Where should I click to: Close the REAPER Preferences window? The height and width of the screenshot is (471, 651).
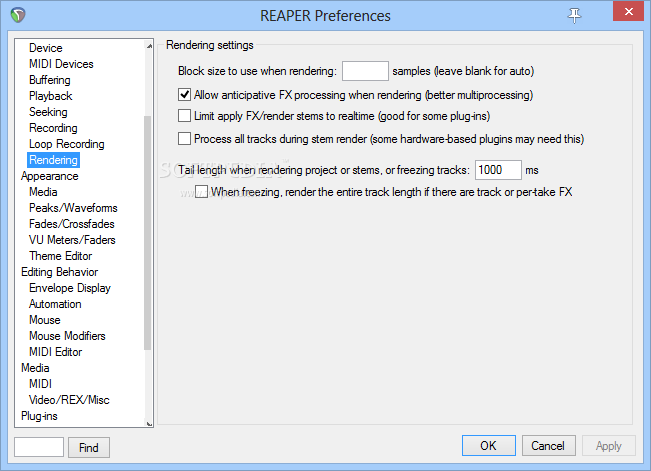click(629, 11)
